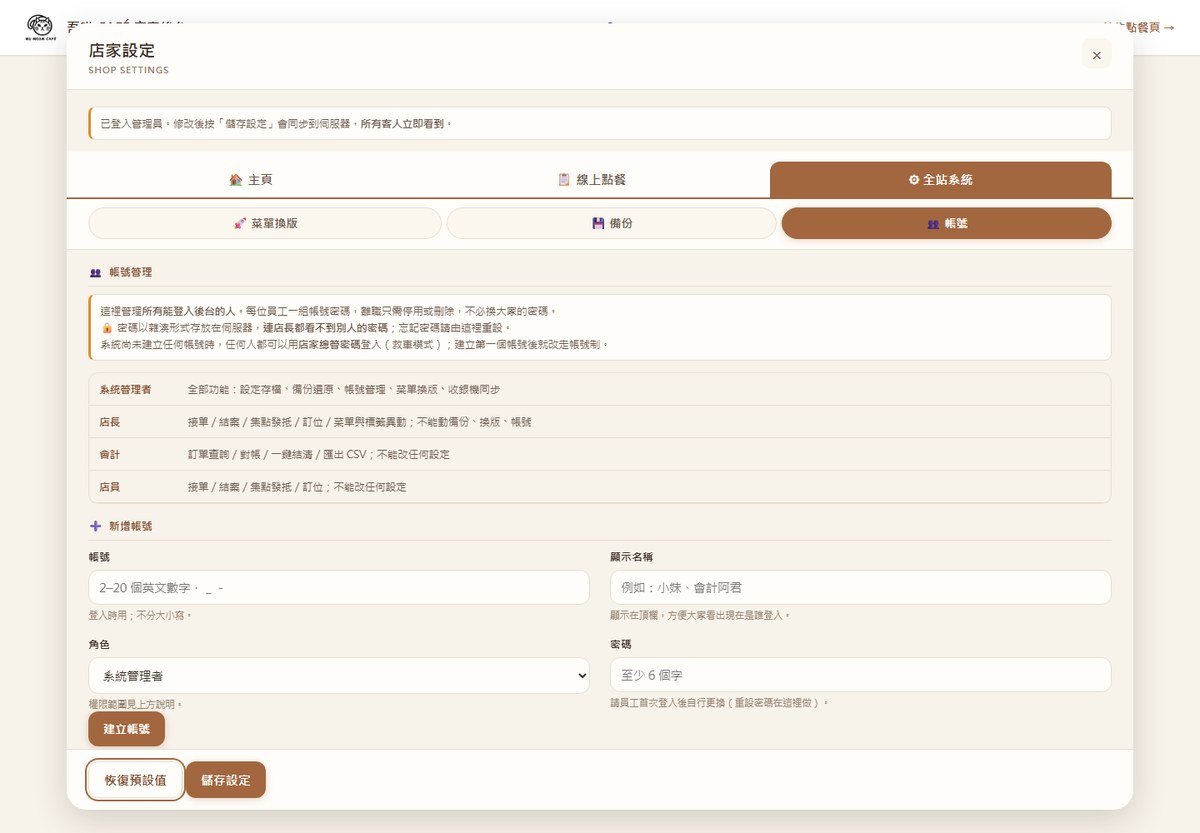
Task: Open the 菜單換版 sub-tab
Action: pyautogui.click(x=265, y=223)
